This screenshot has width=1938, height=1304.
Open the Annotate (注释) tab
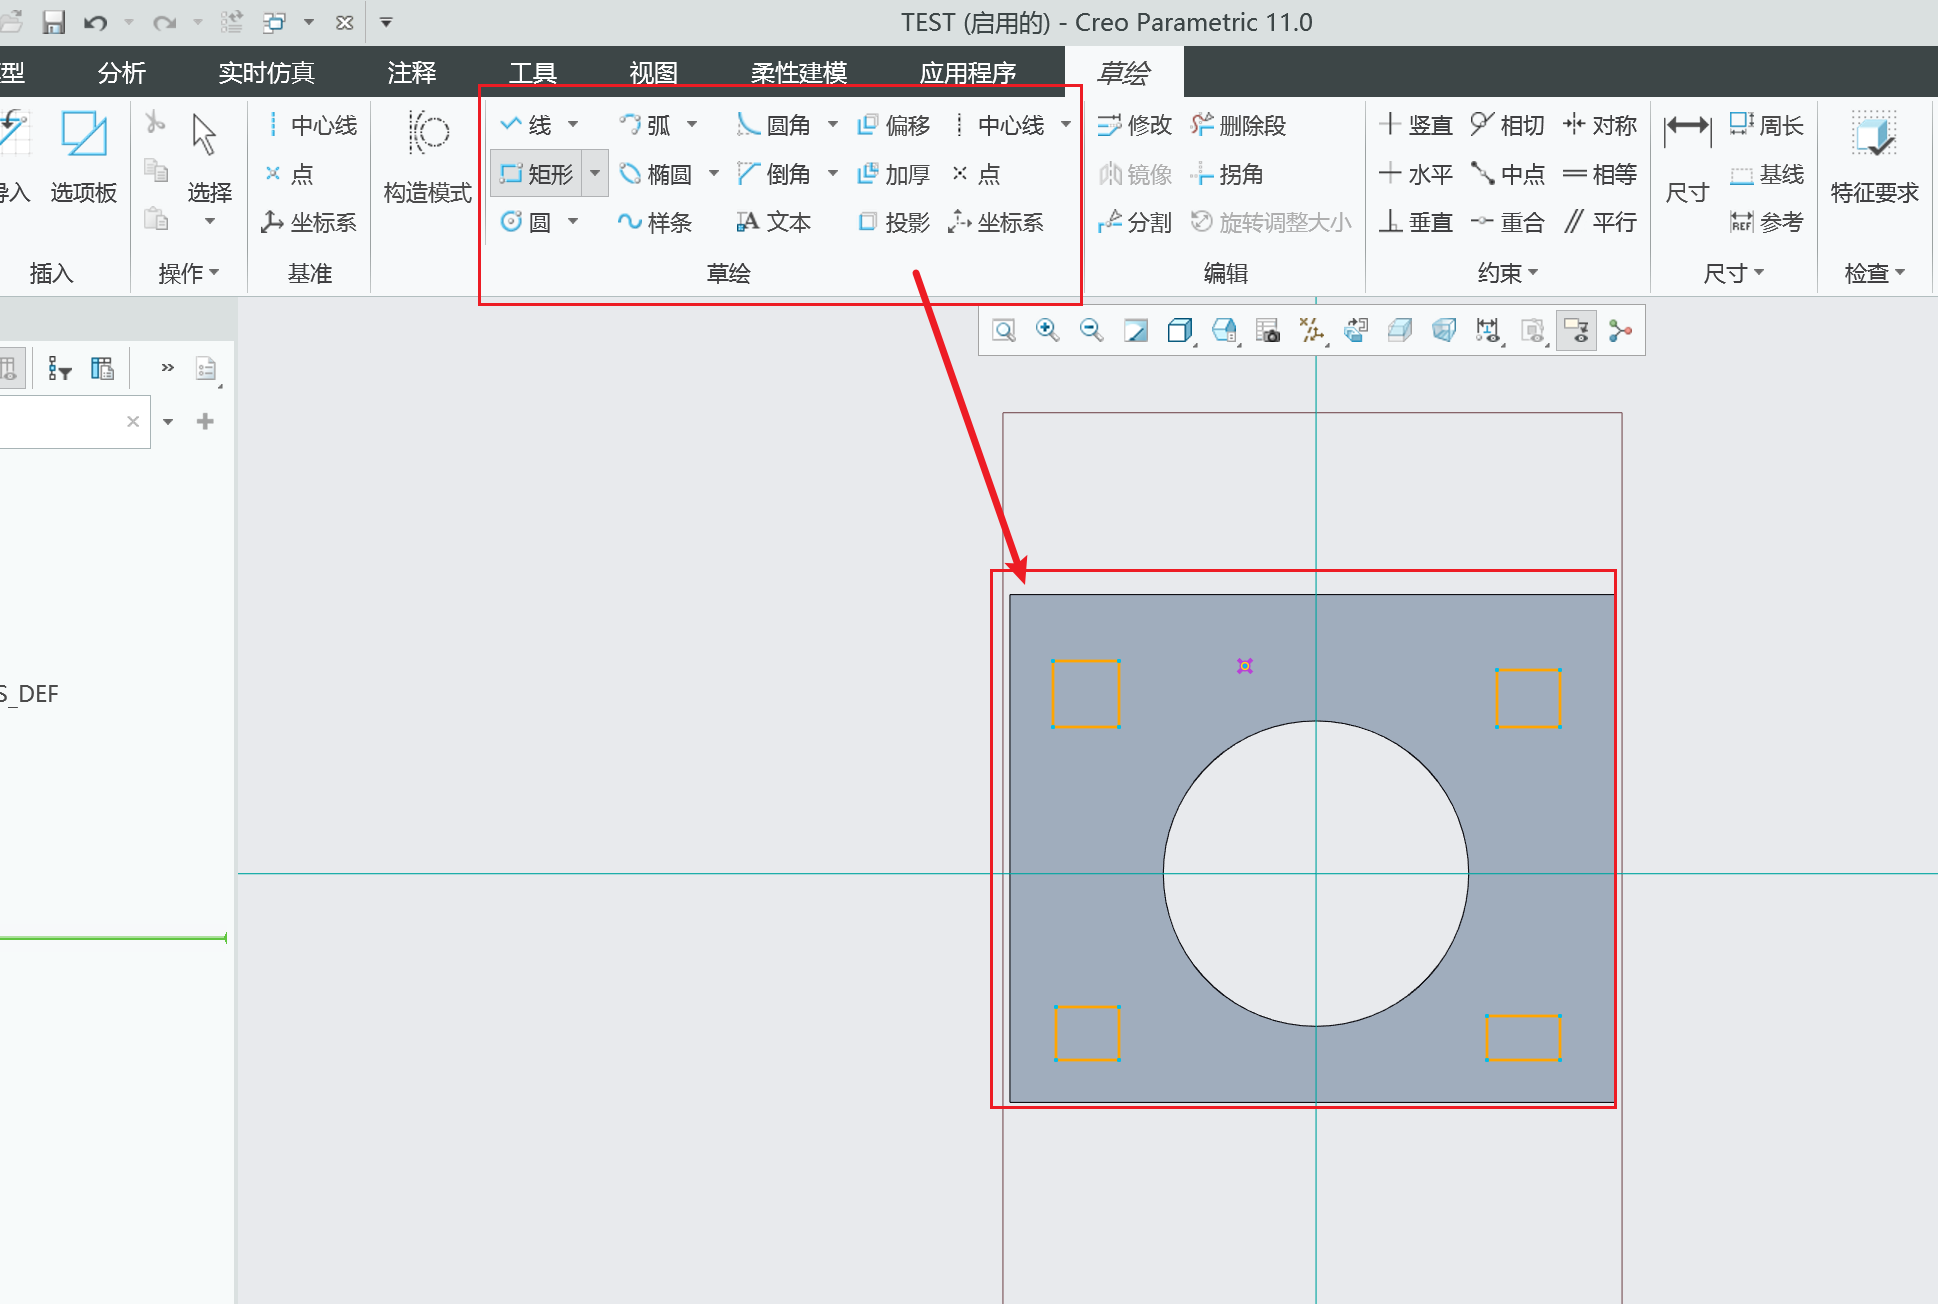[x=412, y=72]
